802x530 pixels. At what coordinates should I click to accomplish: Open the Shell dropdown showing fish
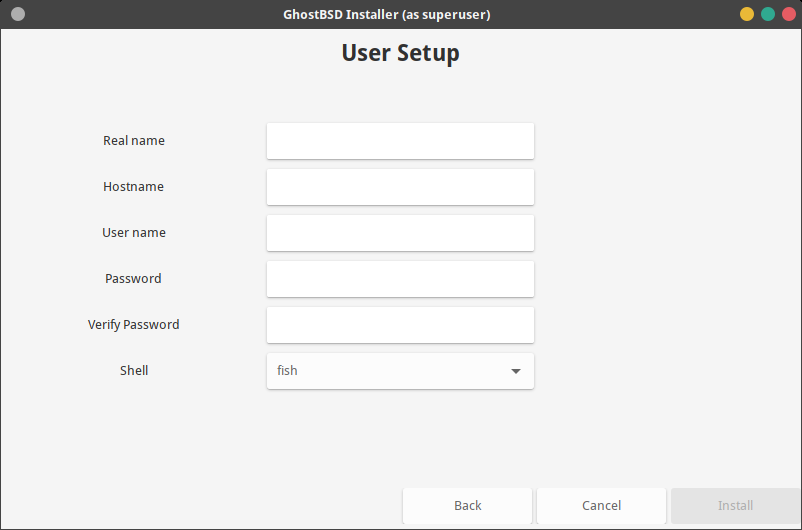[400, 371]
